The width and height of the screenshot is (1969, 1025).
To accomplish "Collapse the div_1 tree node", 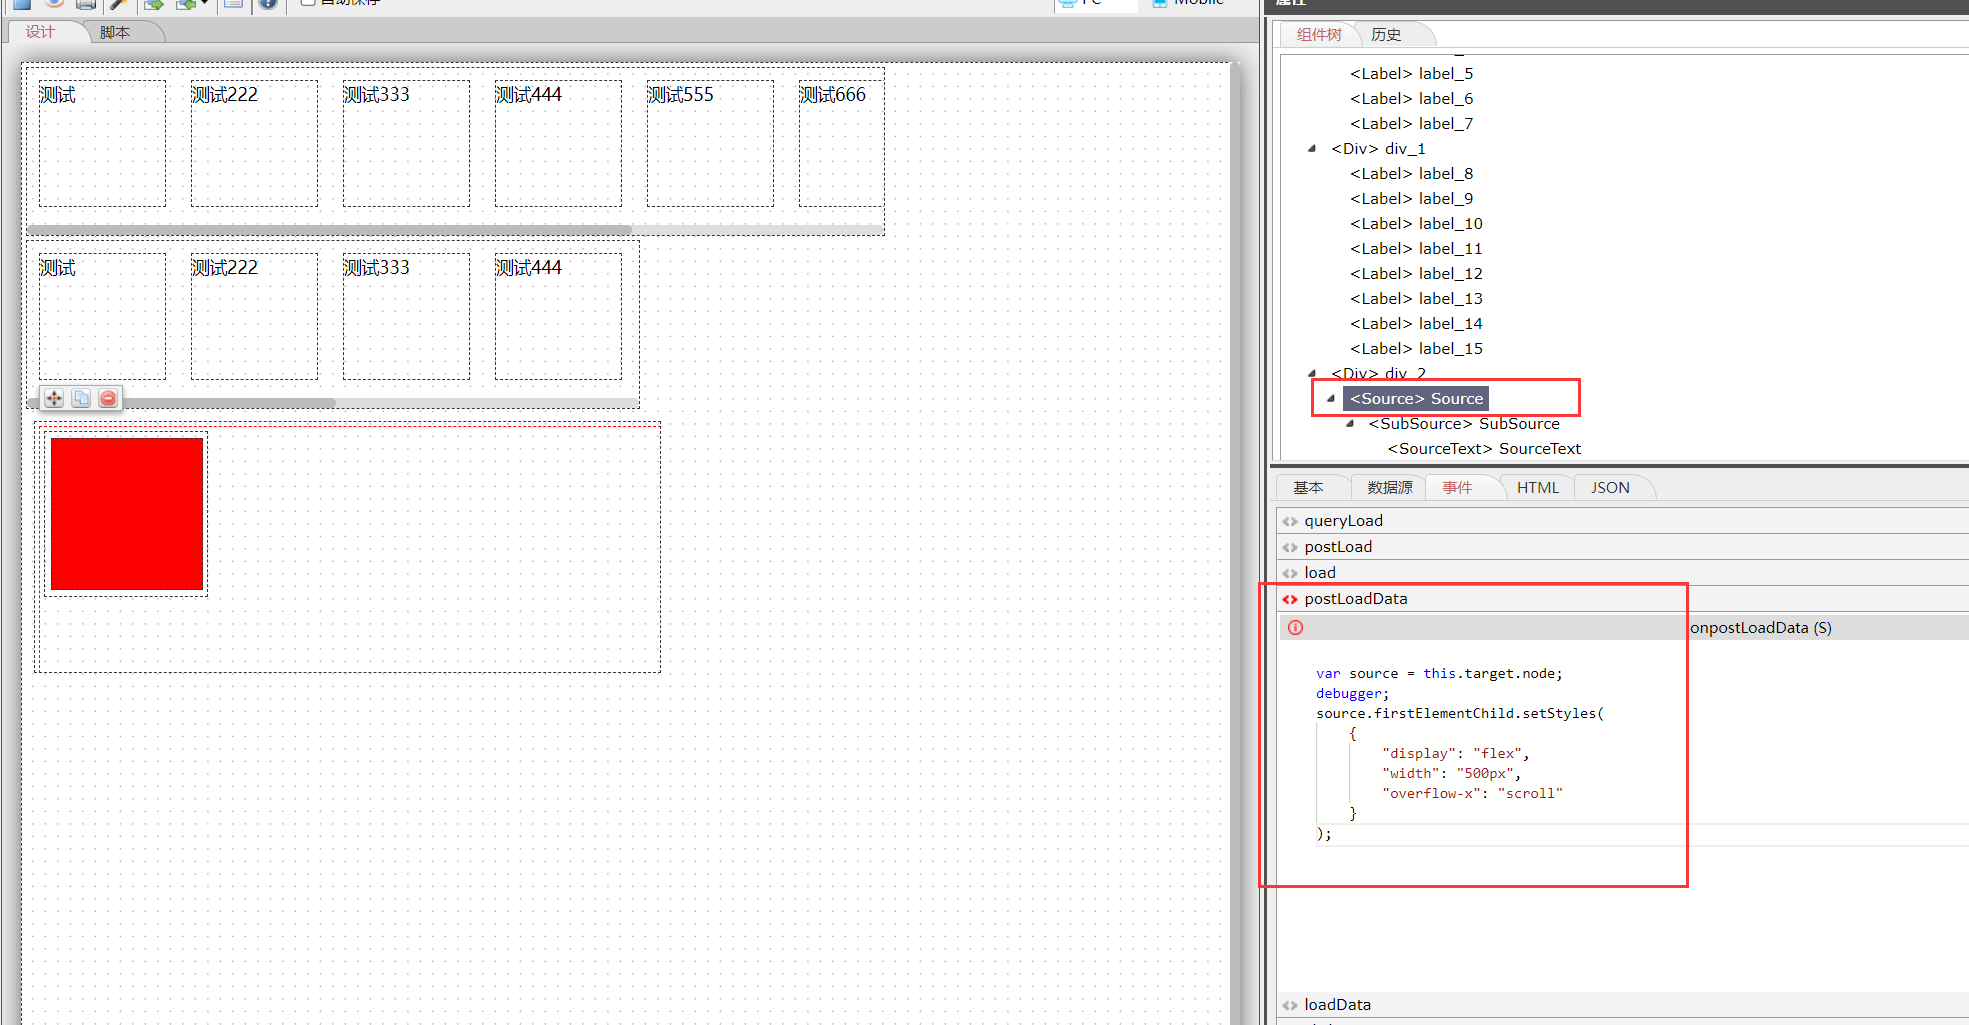I will point(1312,148).
